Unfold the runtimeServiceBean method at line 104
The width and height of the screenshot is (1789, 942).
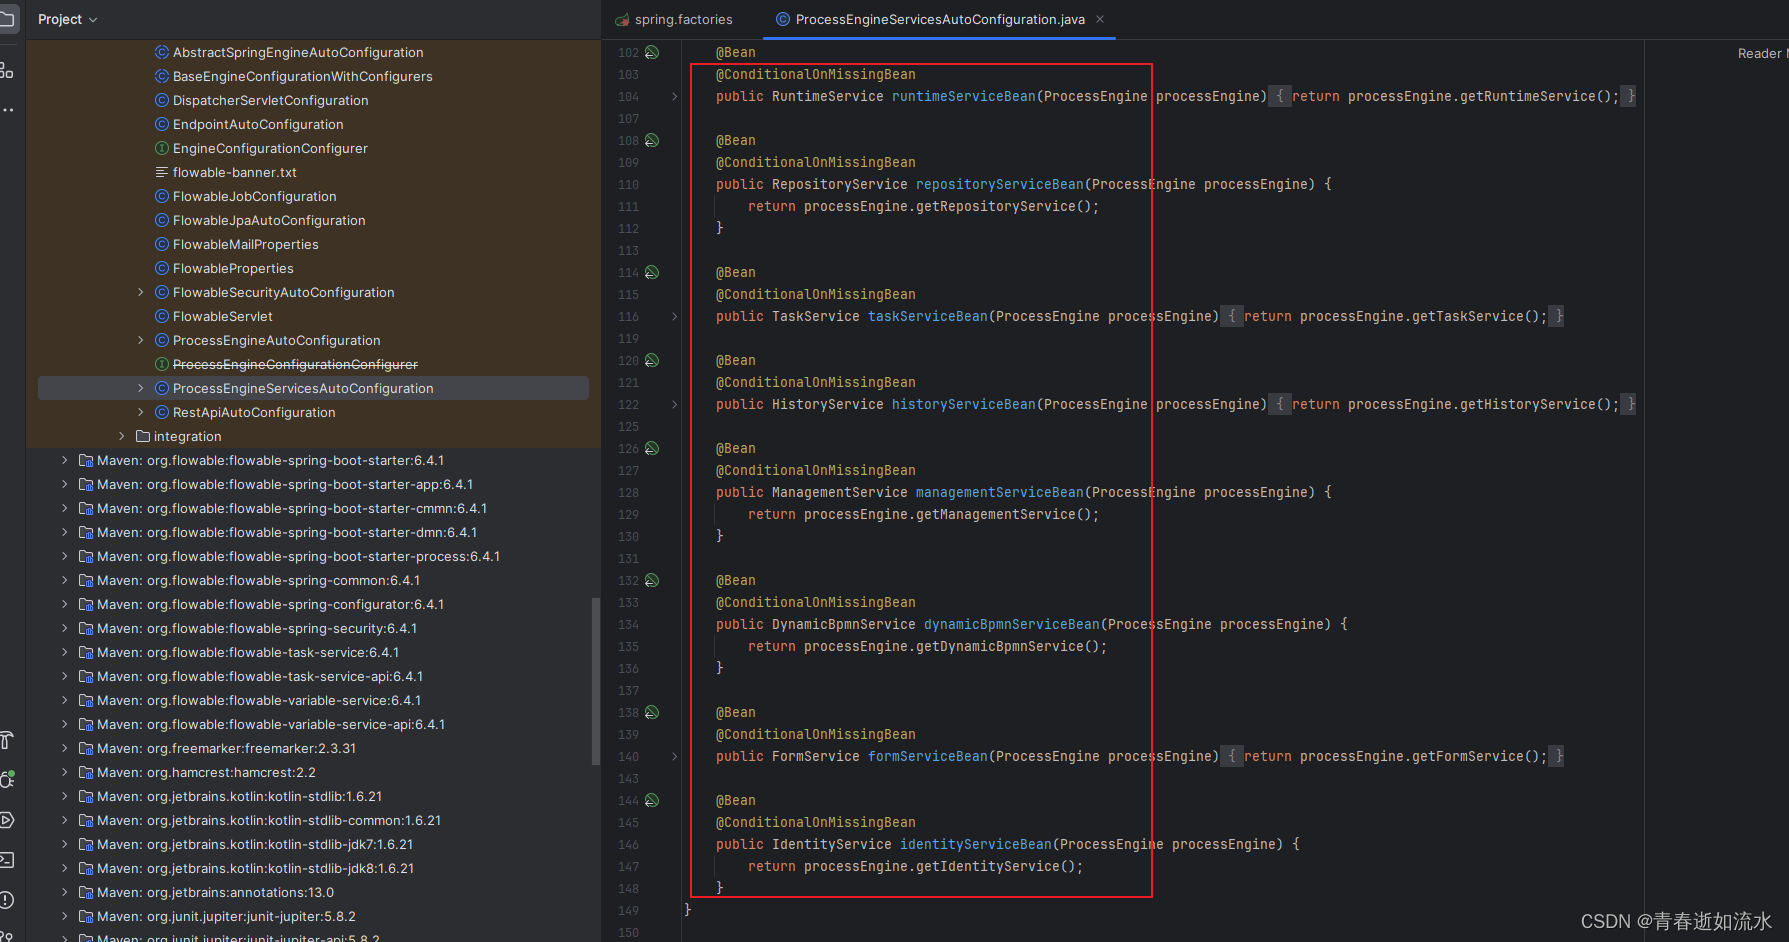pyautogui.click(x=674, y=96)
